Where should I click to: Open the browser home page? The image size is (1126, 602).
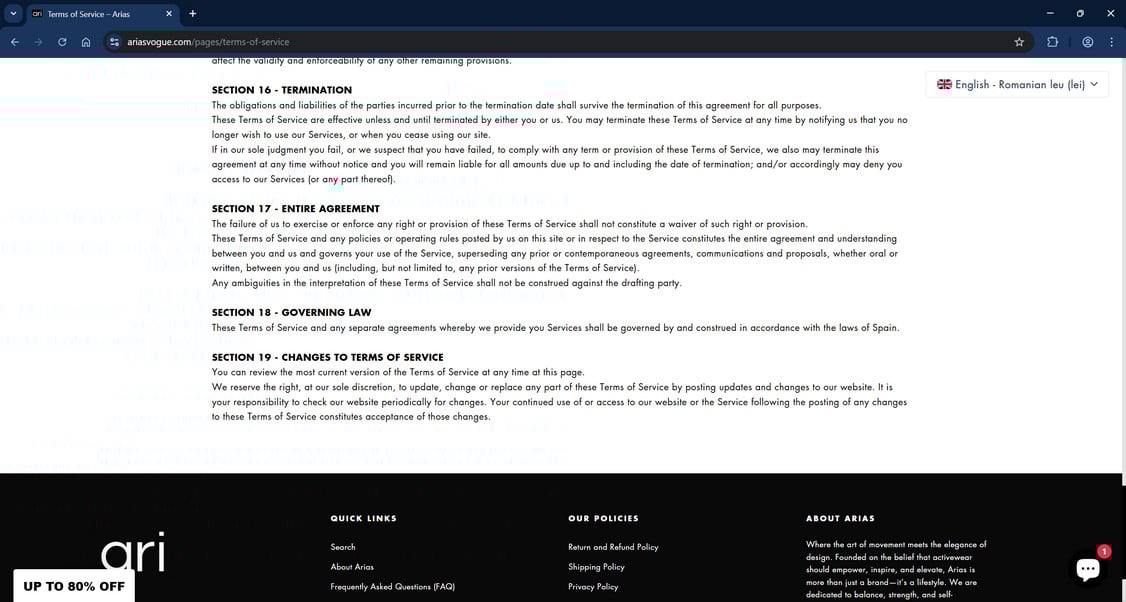[86, 42]
